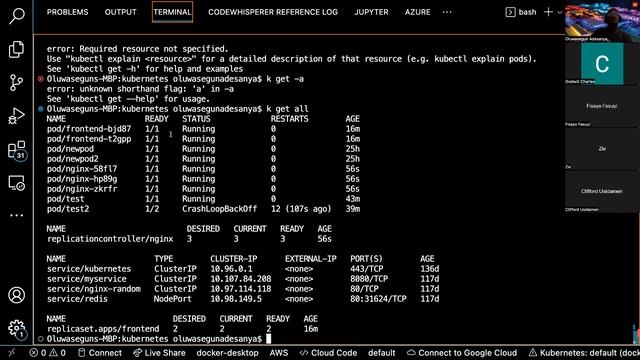Click the 'k get -a' command text
The image size is (640, 360).
click(x=285, y=79)
